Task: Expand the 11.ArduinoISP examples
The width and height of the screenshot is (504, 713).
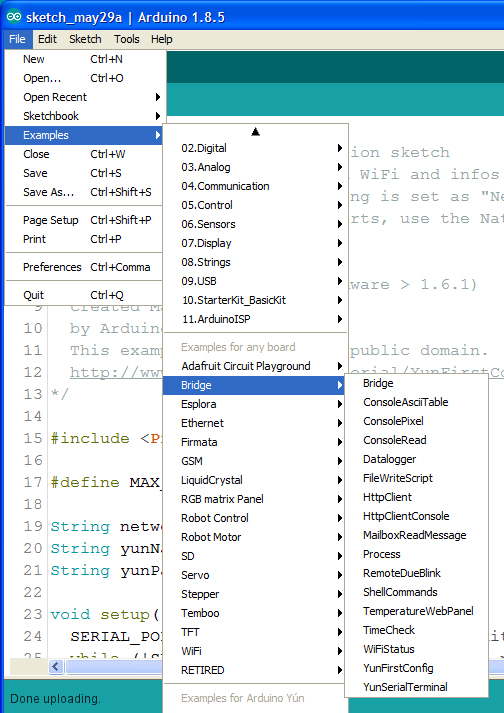Action: coord(255,319)
